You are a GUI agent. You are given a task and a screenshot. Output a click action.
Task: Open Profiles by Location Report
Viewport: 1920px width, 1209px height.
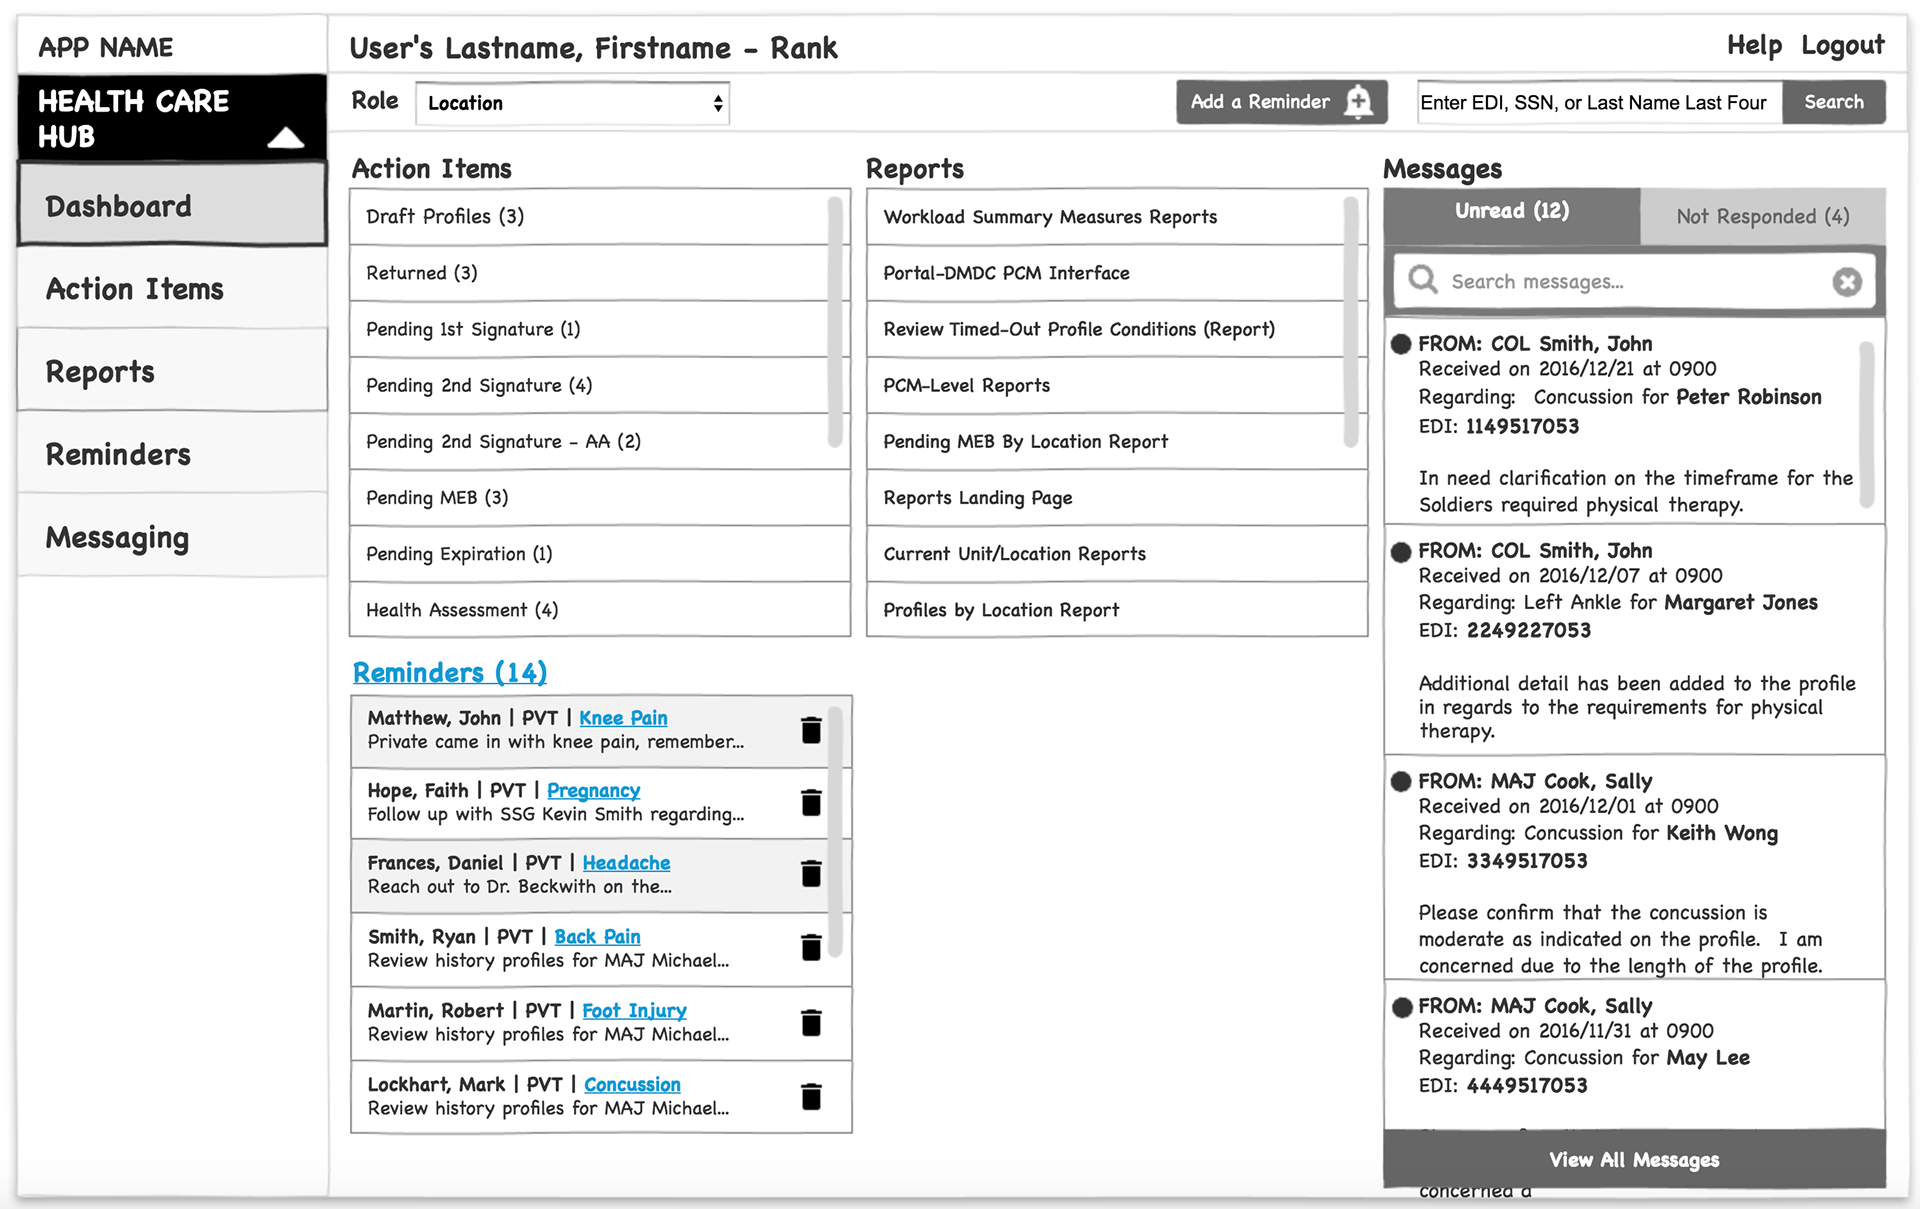point(1117,609)
